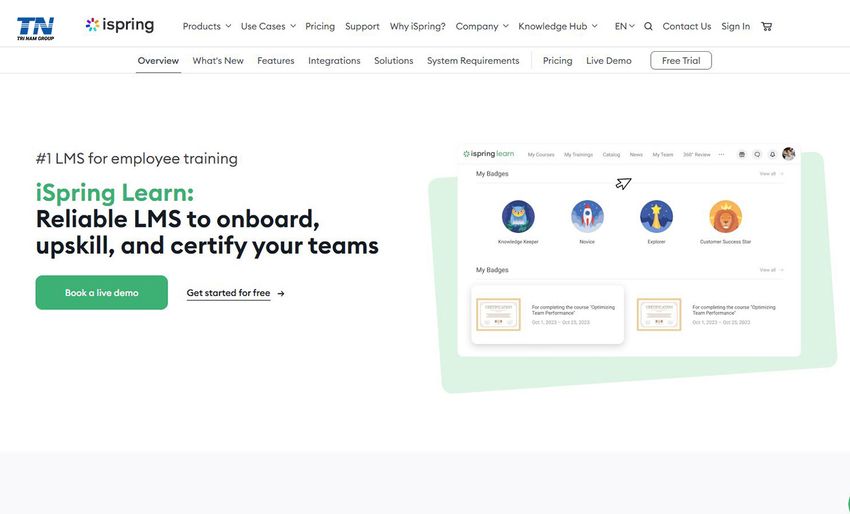Click My Trainings in the demo image

tap(578, 155)
